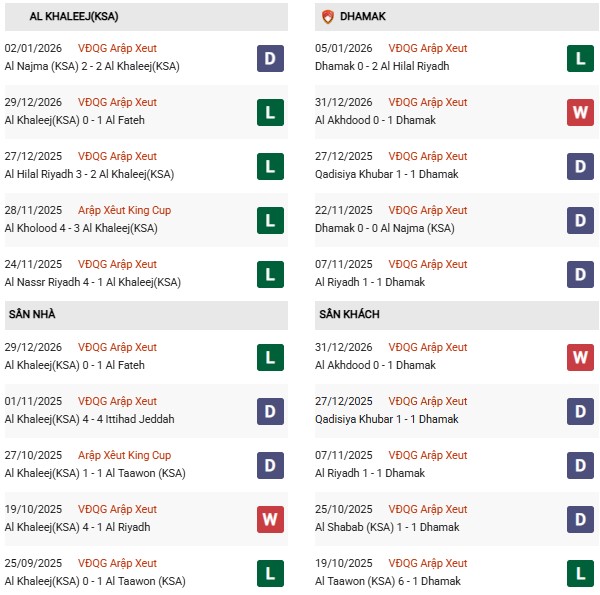Select the DHAMAK team header

point(363,17)
